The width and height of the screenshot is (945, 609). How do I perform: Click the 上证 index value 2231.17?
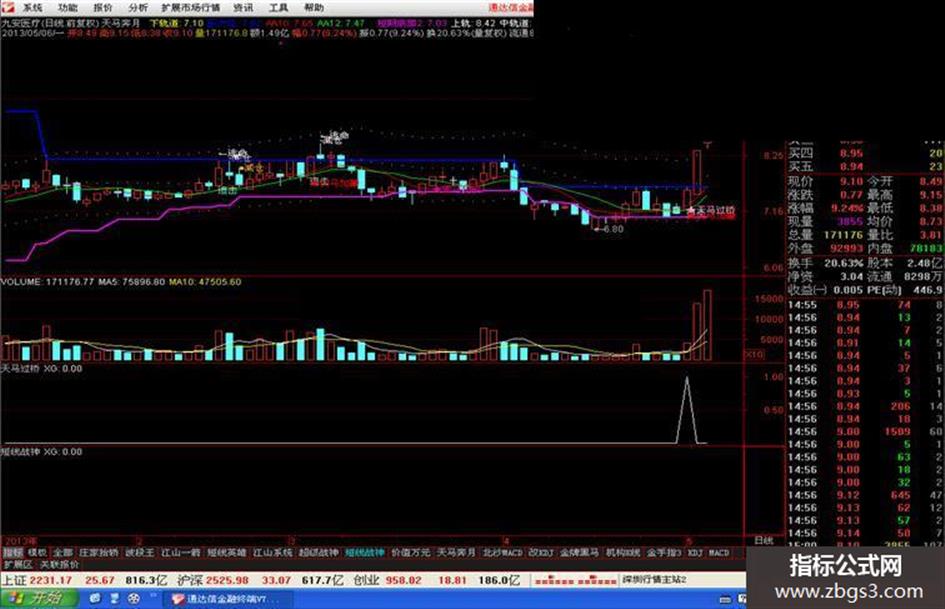(51, 580)
